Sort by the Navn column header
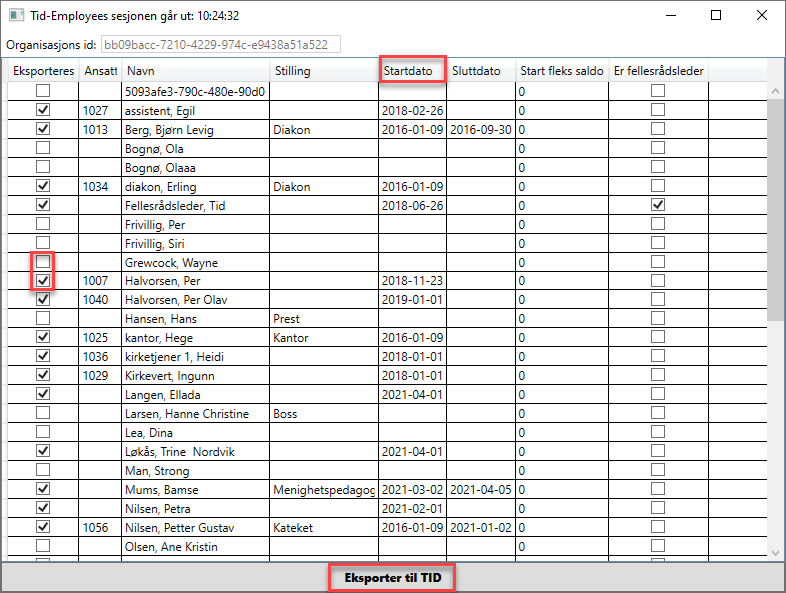Viewport: 786px width, 593px height. click(195, 71)
